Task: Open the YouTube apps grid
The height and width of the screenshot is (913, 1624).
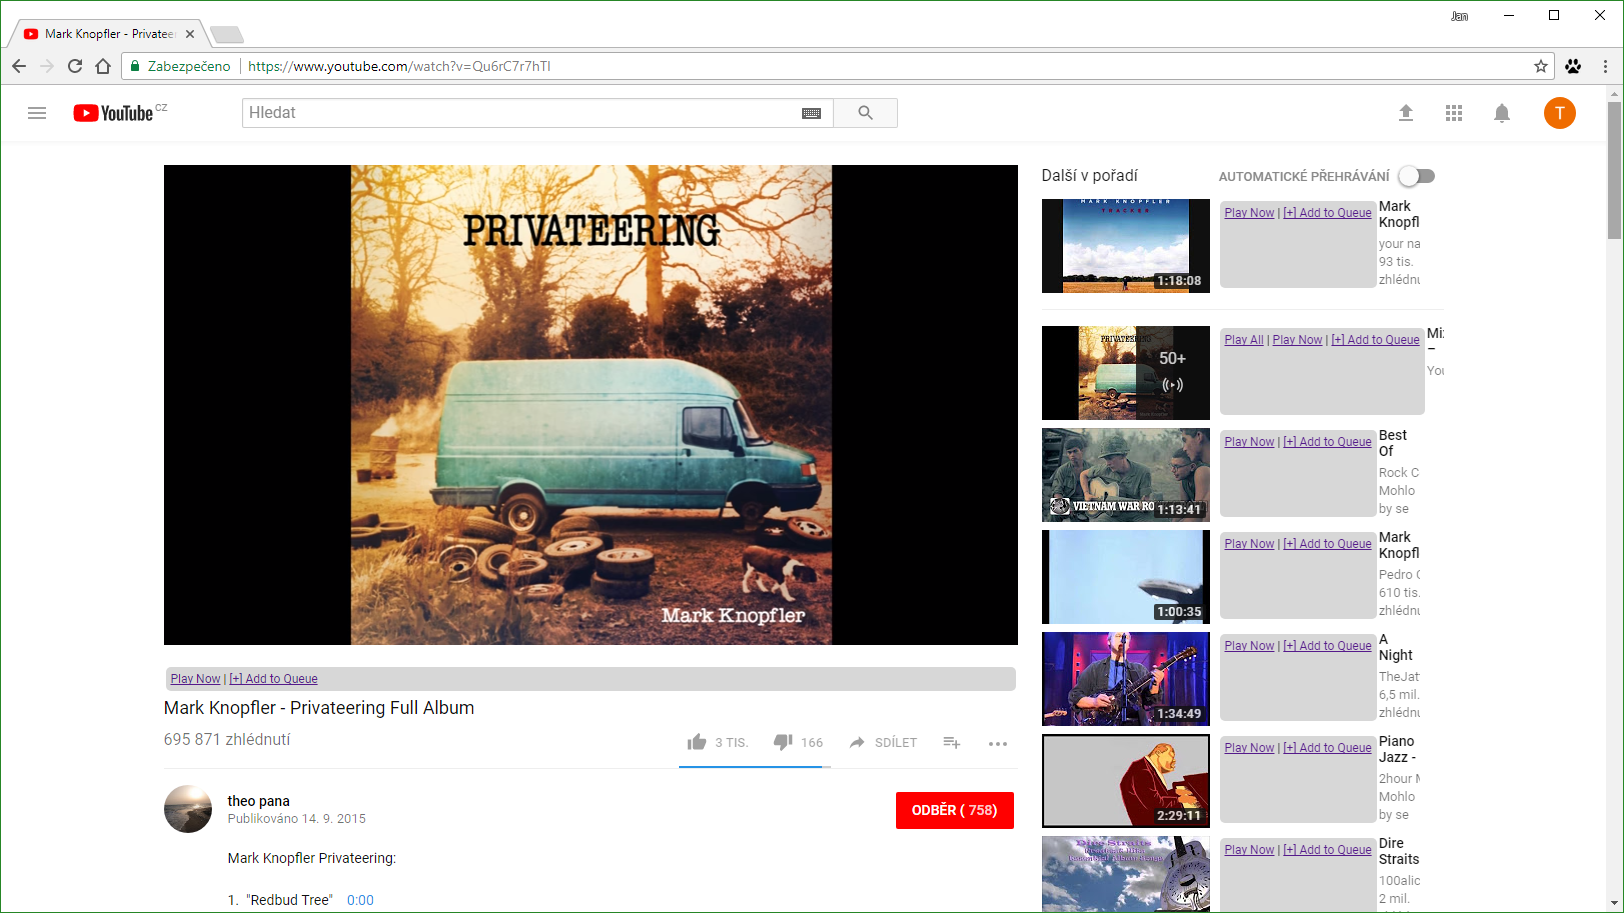Action: pyautogui.click(x=1454, y=113)
